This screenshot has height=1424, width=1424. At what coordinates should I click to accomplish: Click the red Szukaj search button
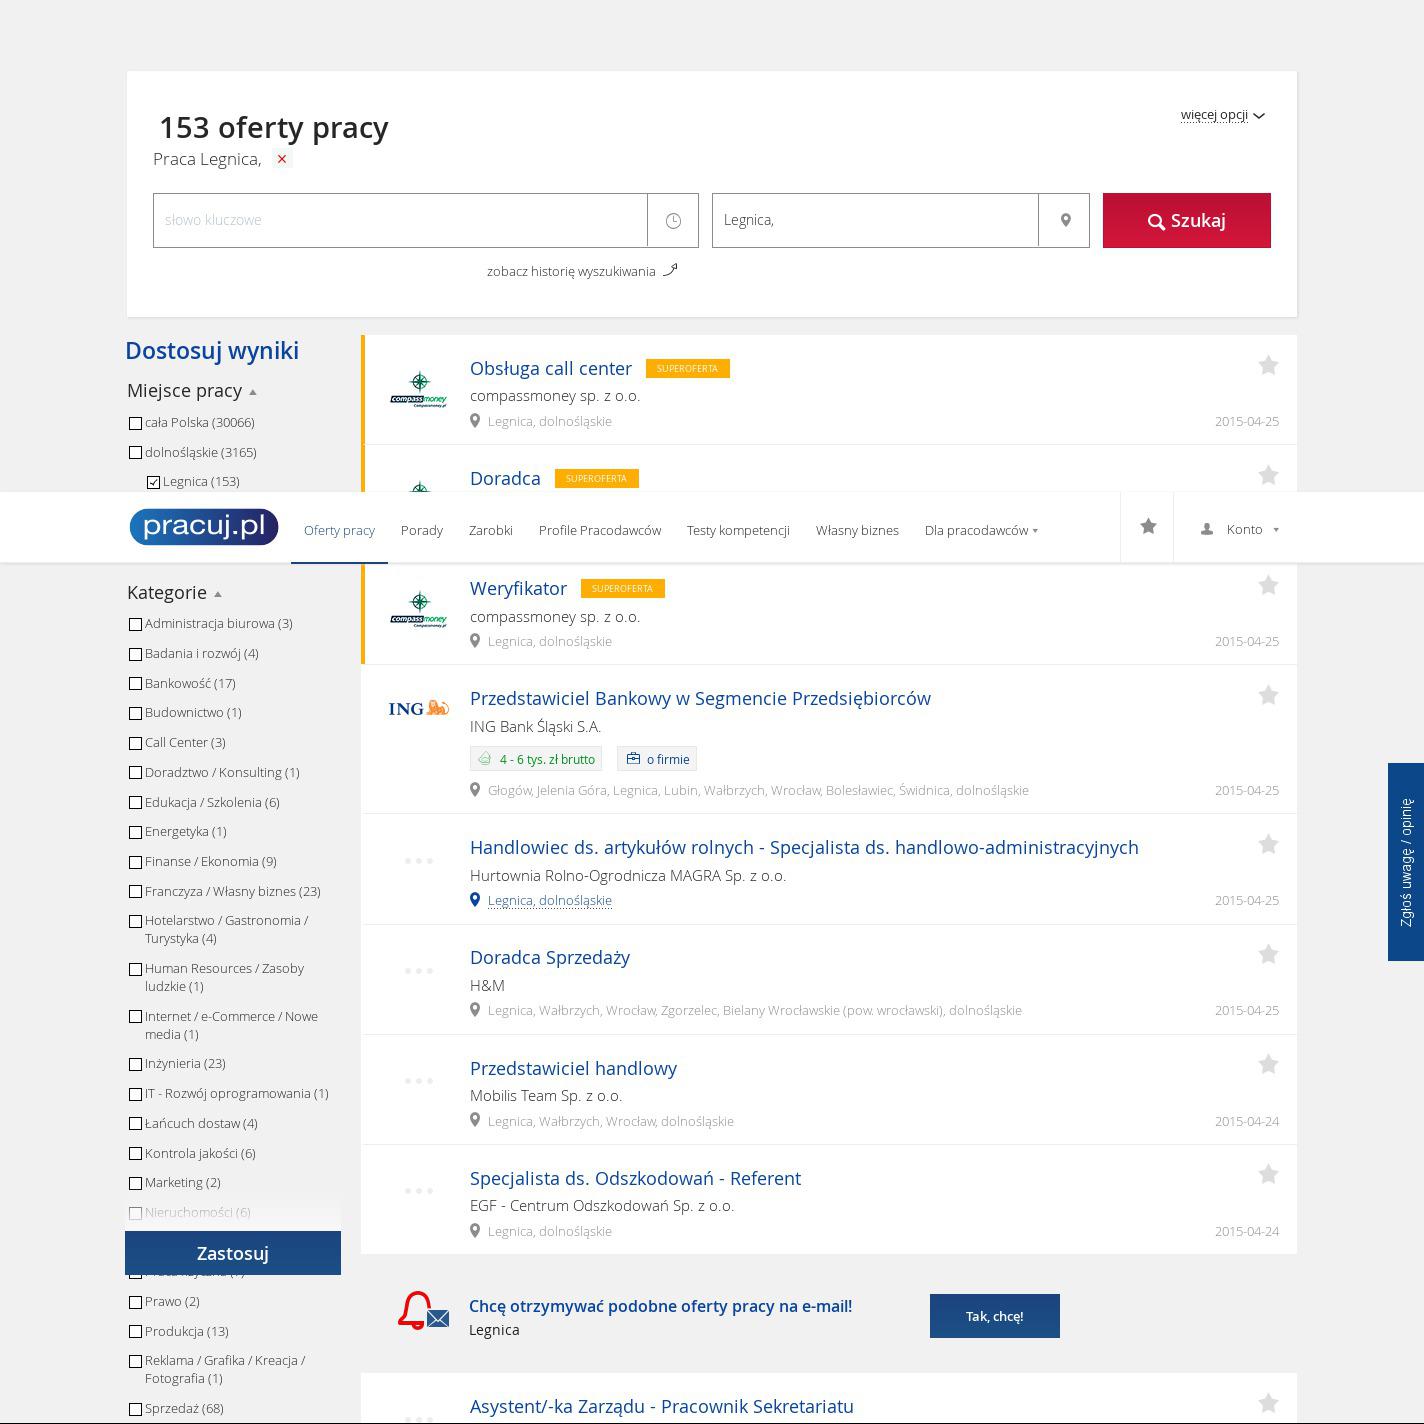pos(1186,220)
